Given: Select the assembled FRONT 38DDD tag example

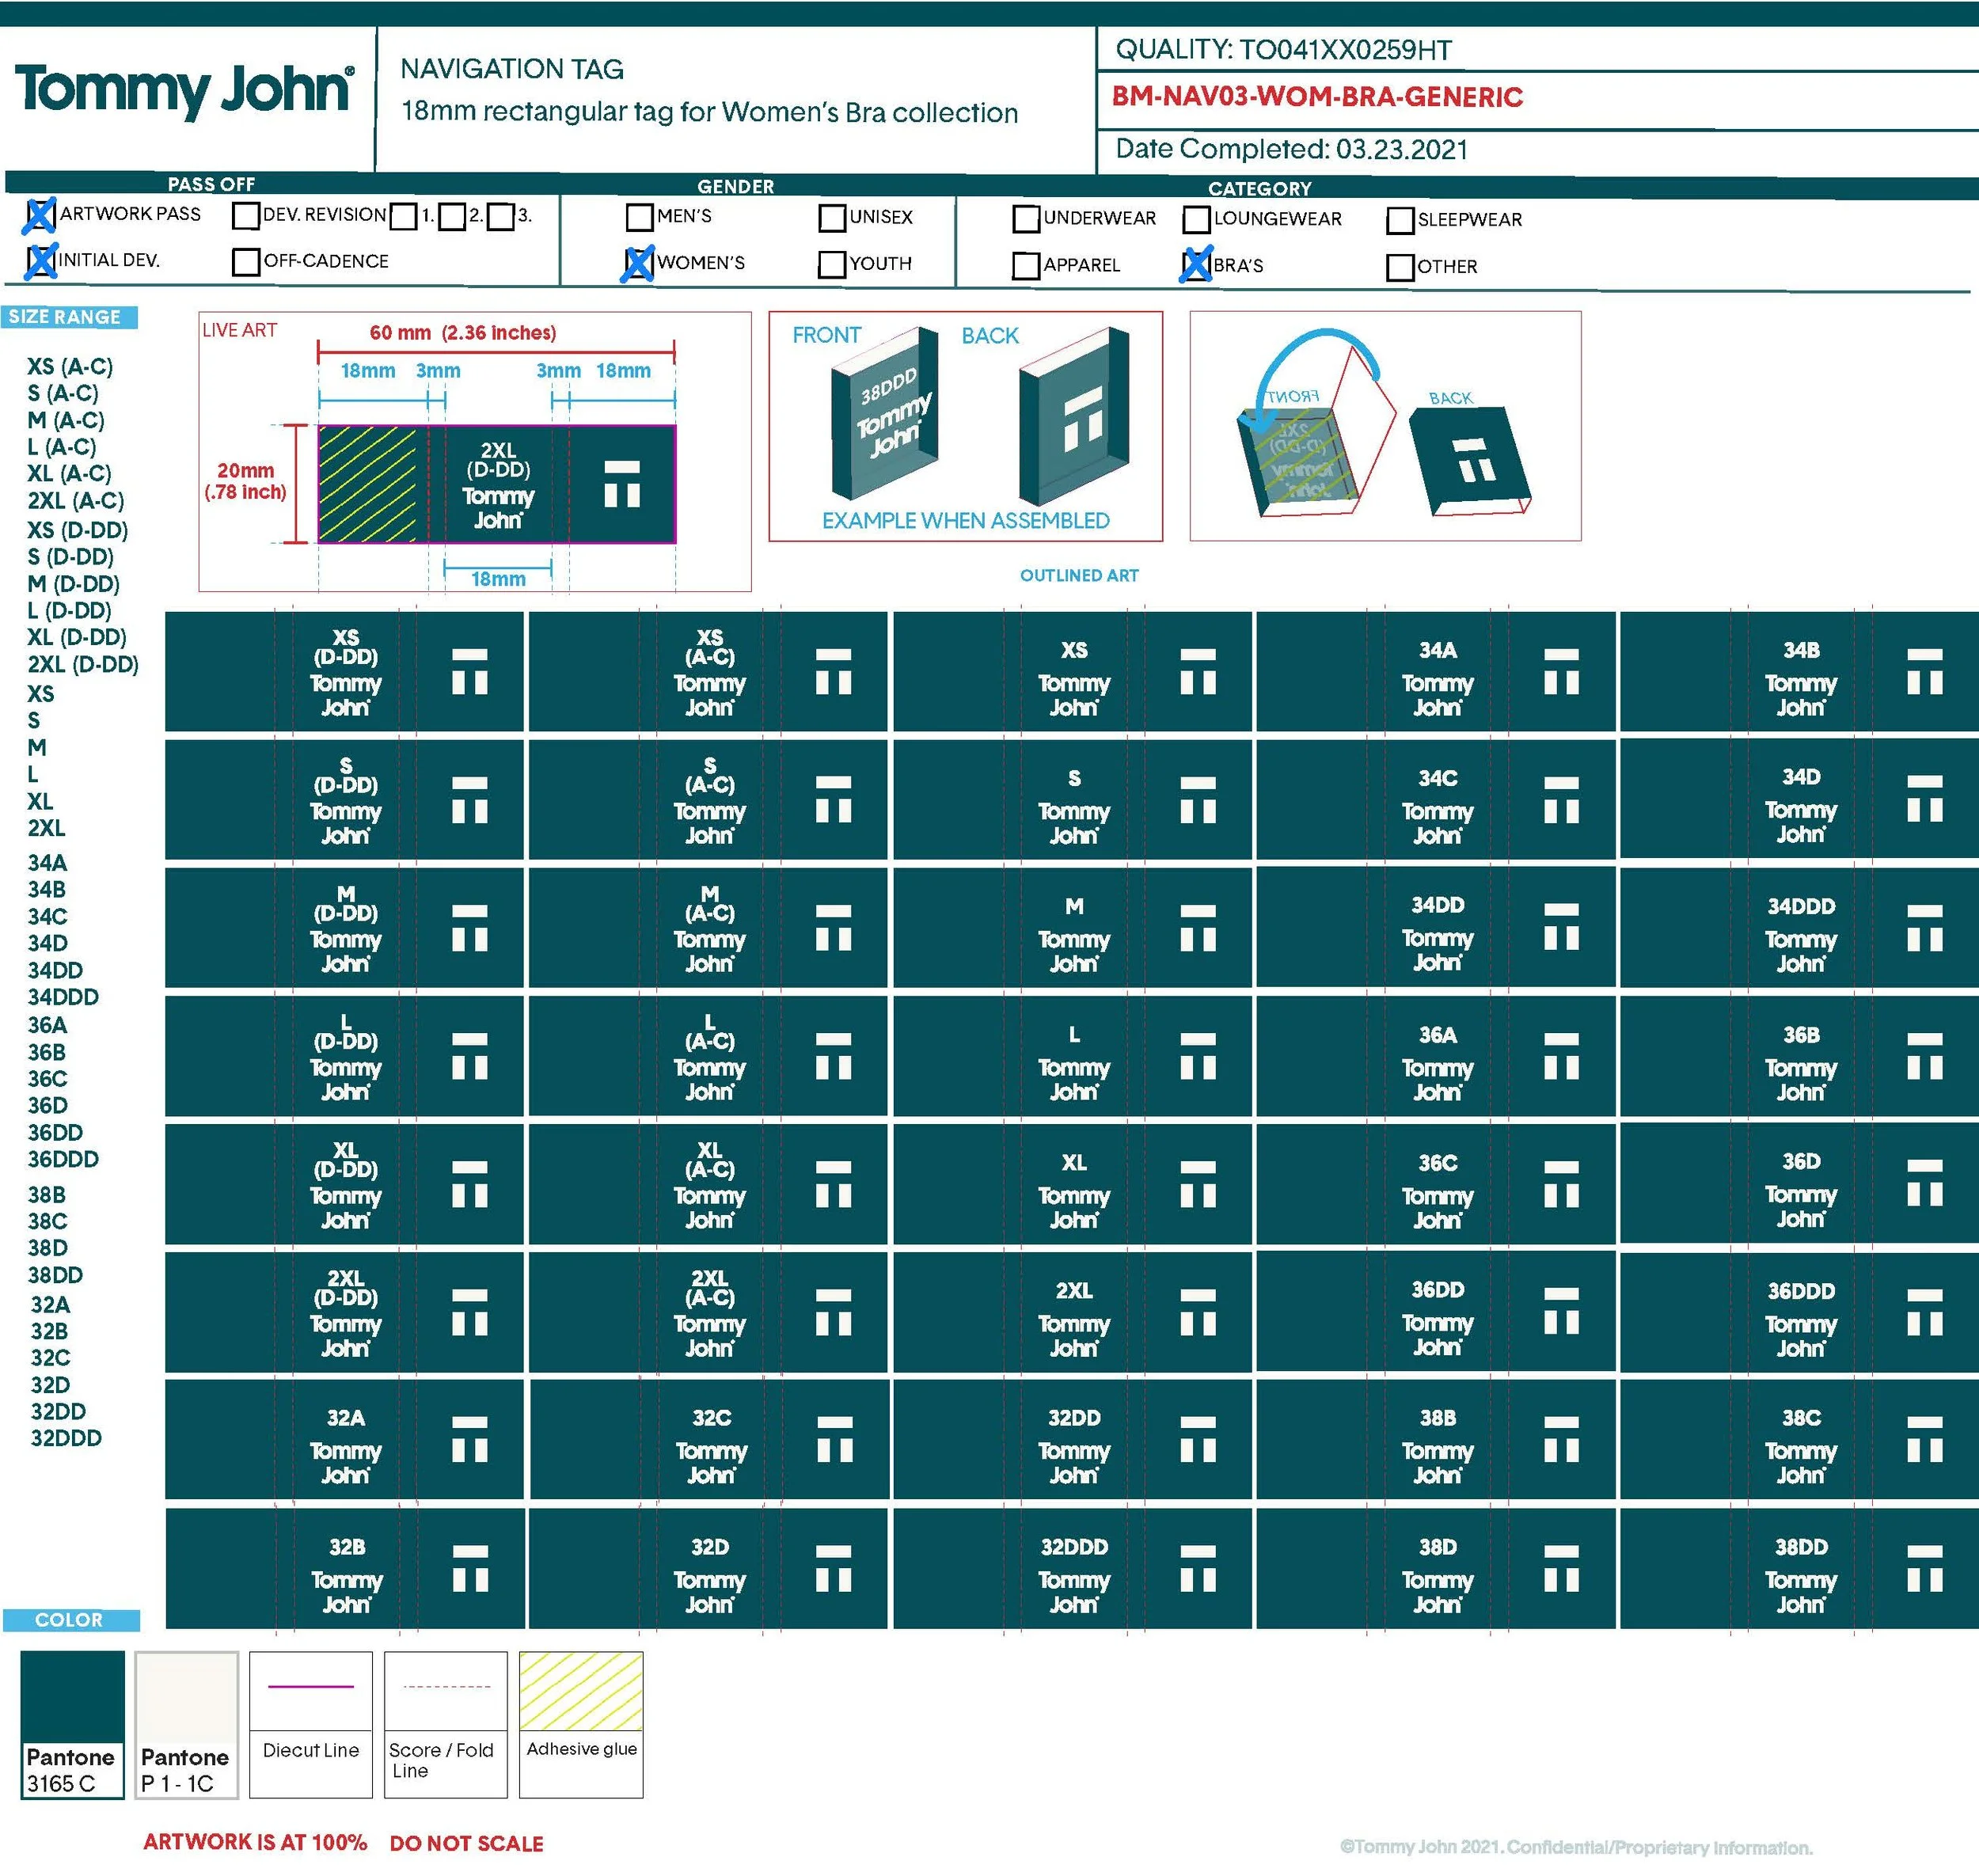Looking at the screenshot, I should (885, 412).
